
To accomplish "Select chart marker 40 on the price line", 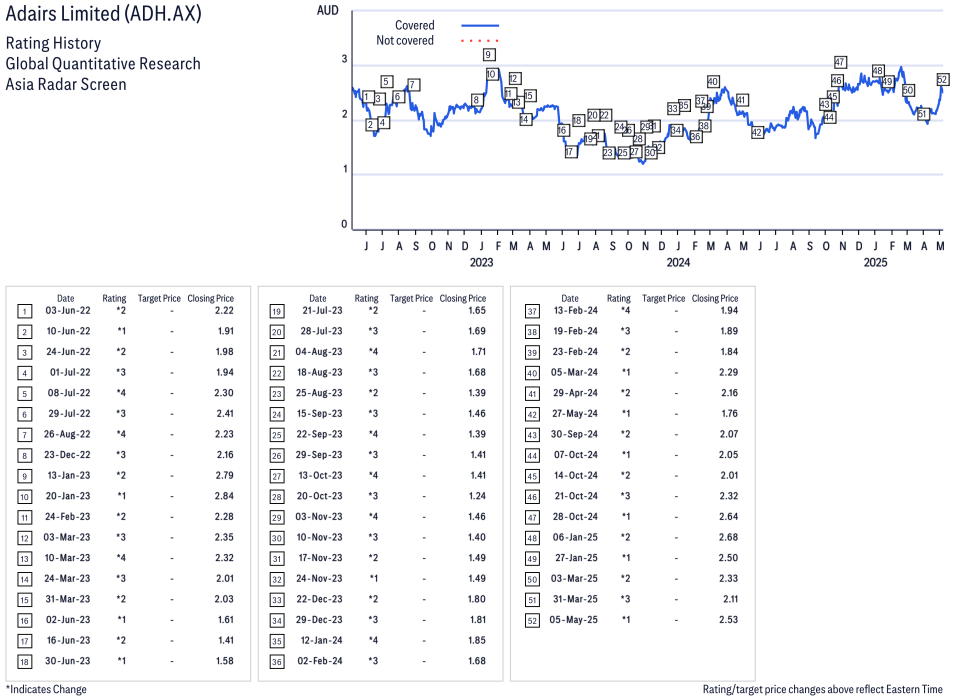I will pos(713,82).
